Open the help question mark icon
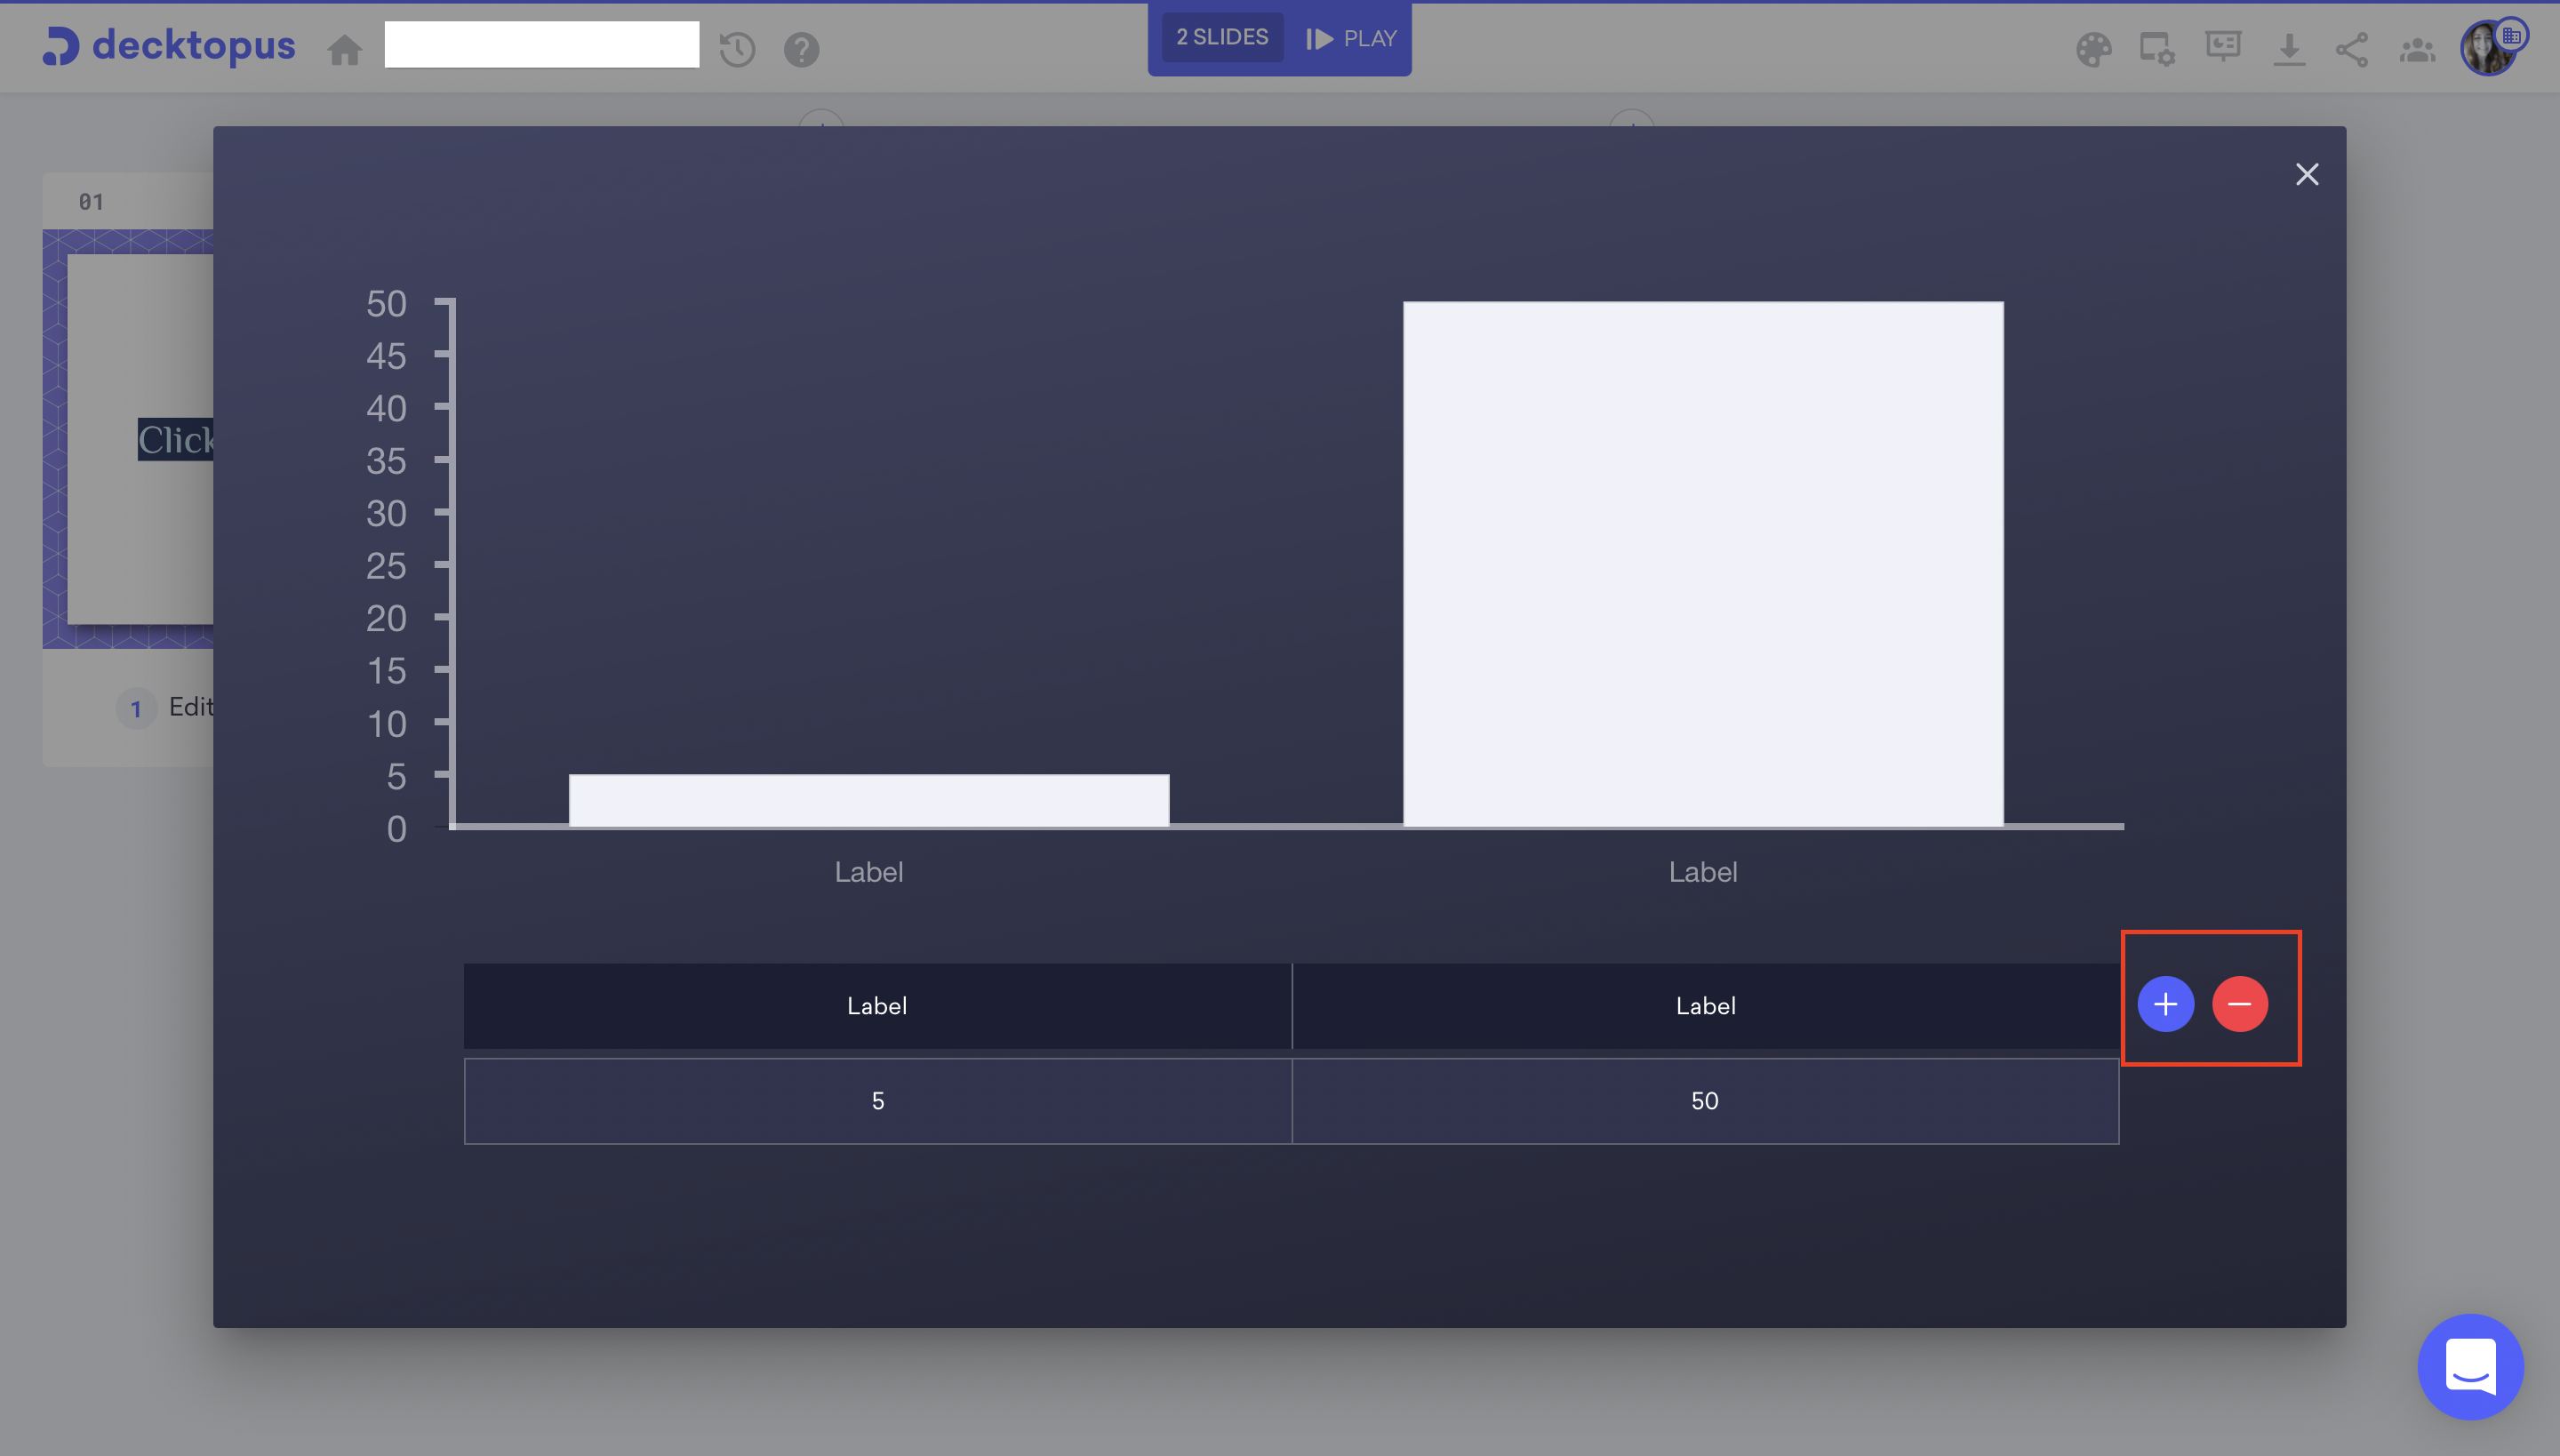 [x=801, y=49]
